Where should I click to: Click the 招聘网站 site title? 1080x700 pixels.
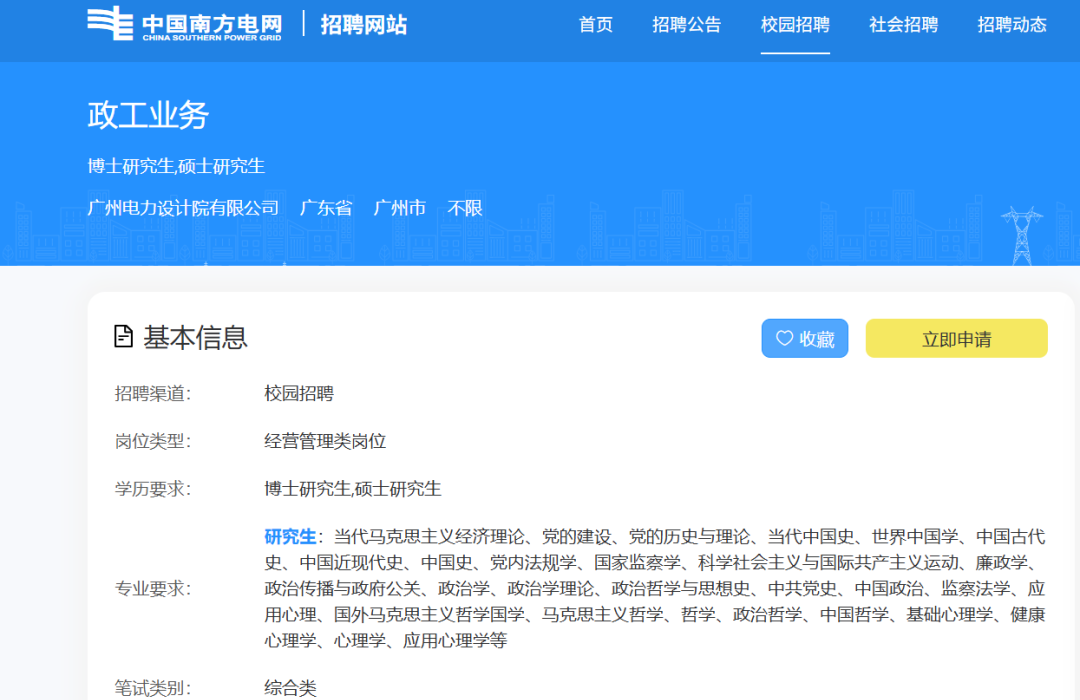[x=364, y=25]
